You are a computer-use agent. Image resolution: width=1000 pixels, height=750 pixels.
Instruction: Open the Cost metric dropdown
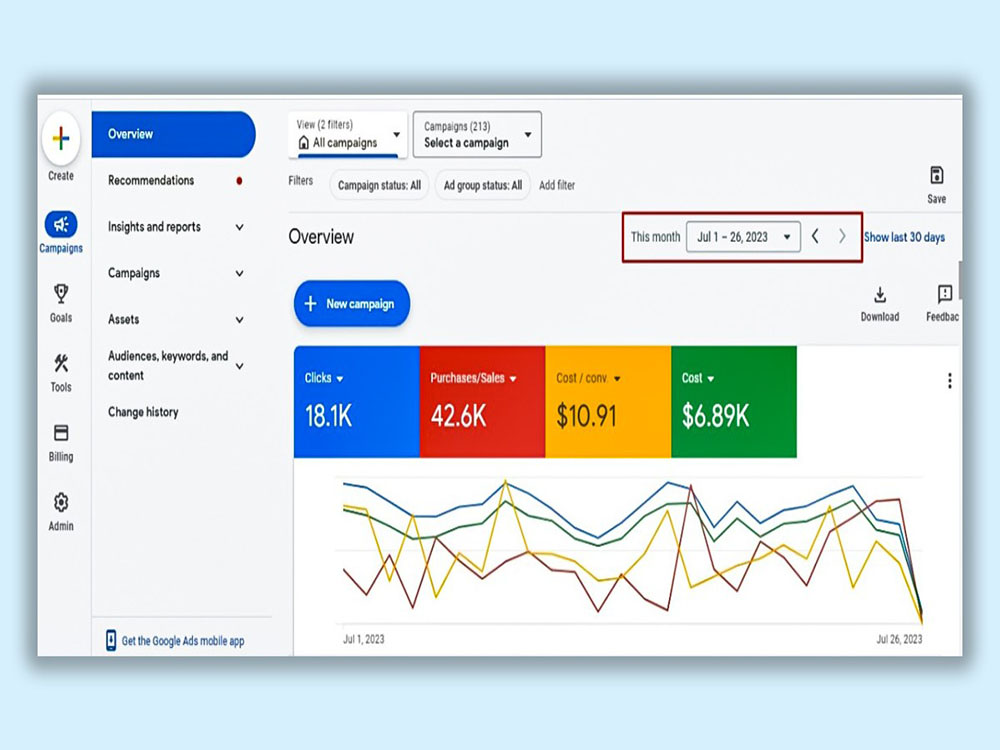coord(698,378)
